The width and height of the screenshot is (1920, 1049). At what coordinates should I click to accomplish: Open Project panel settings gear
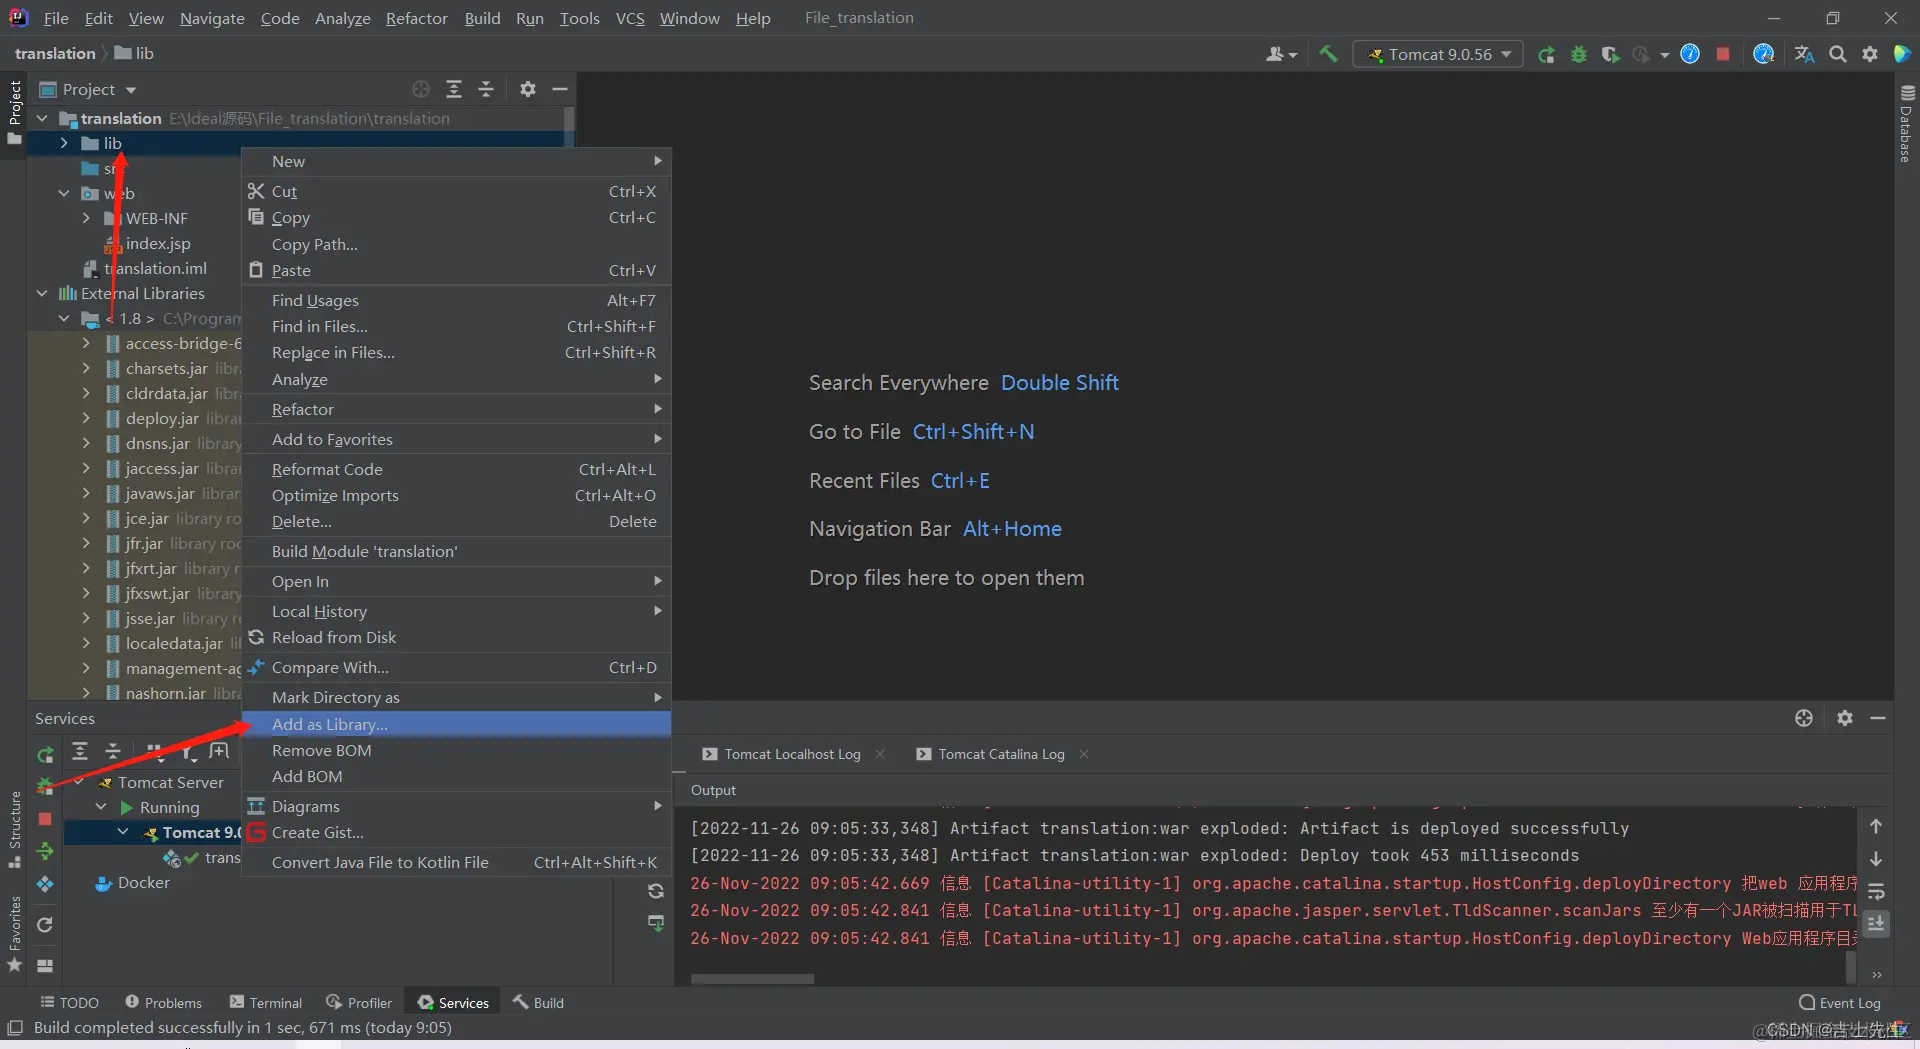pyautogui.click(x=528, y=90)
